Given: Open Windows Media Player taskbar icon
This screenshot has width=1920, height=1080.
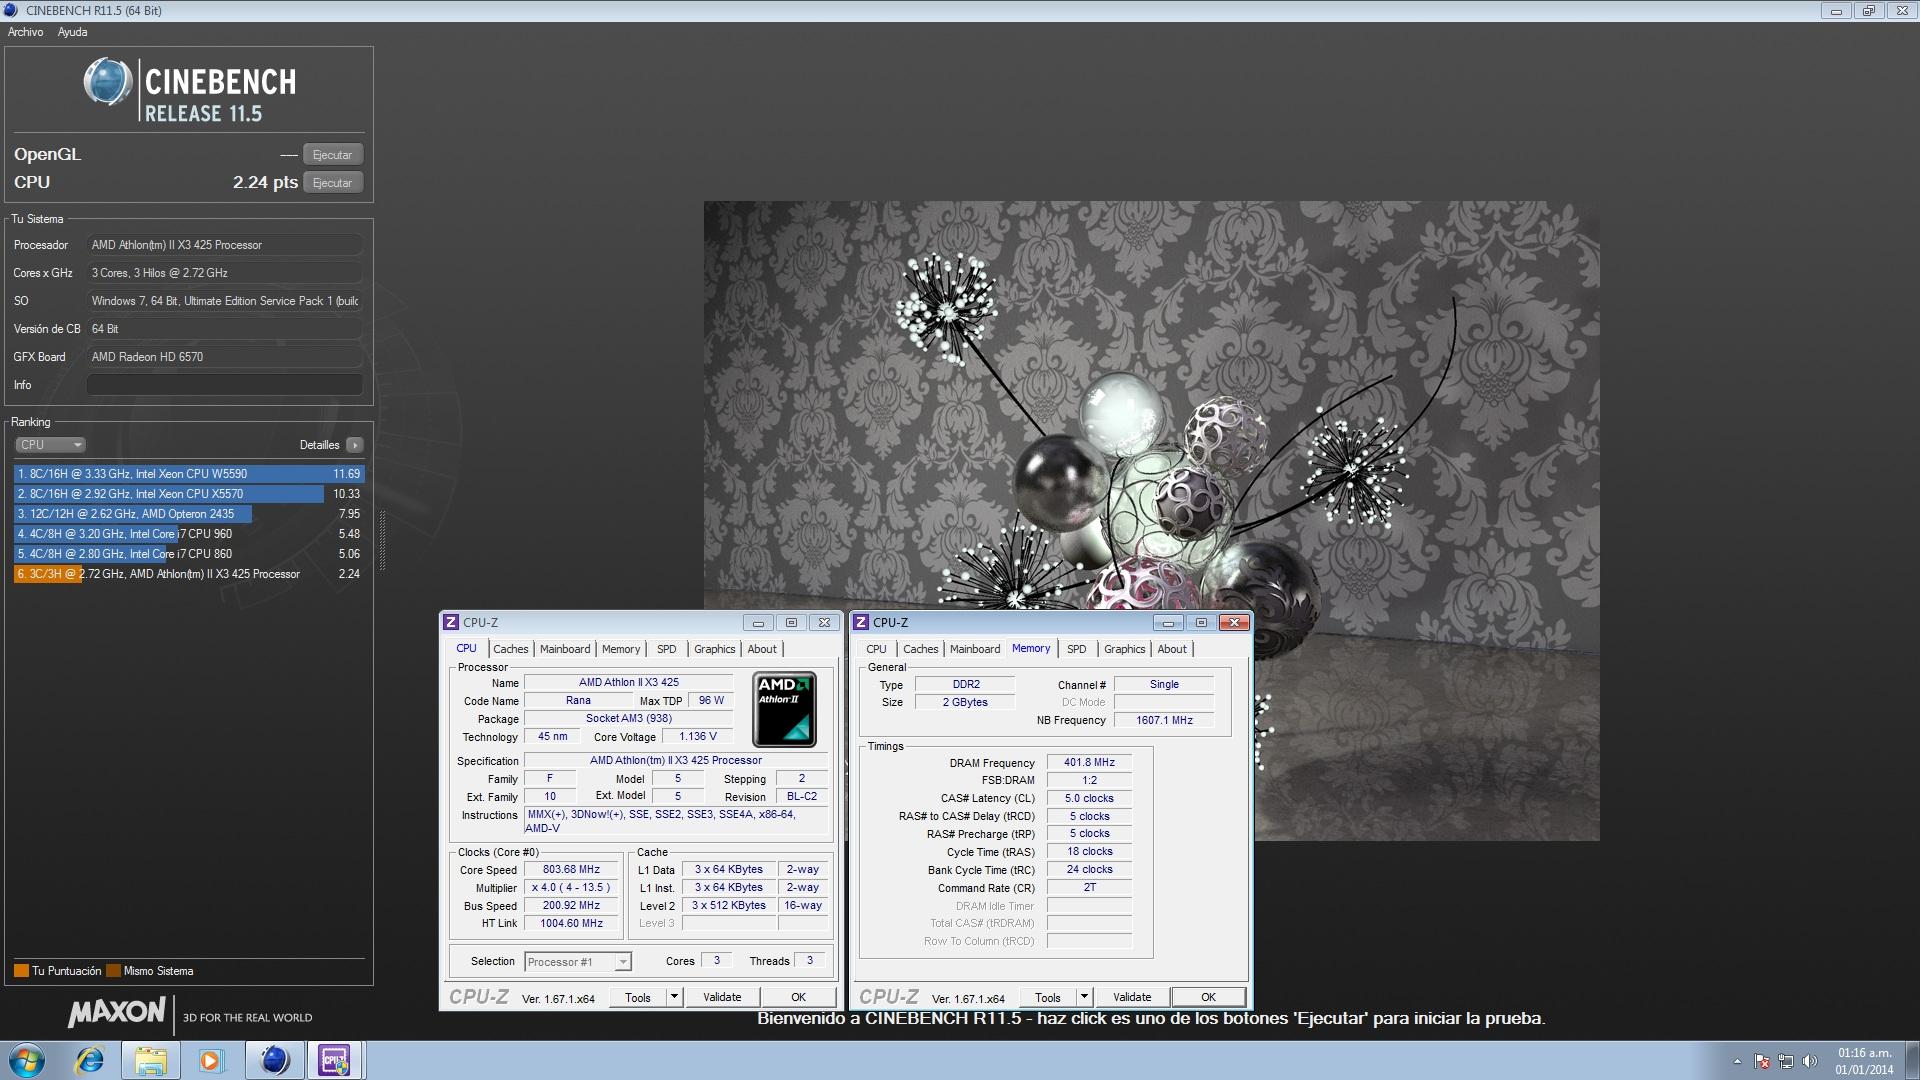Looking at the screenshot, I should pyautogui.click(x=211, y=1060).
